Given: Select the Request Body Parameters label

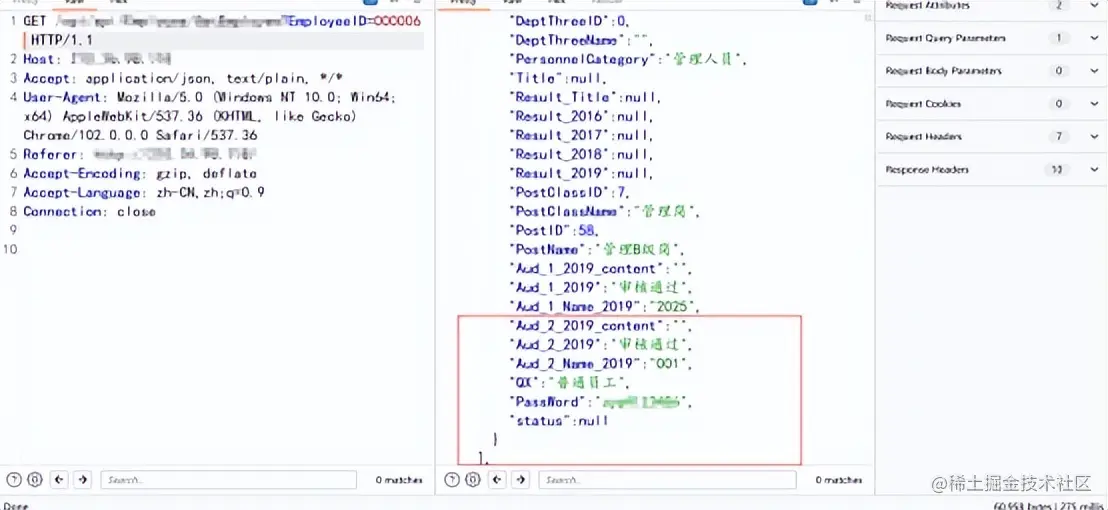Looking at the screenshot, I should (x=943, y=71).
